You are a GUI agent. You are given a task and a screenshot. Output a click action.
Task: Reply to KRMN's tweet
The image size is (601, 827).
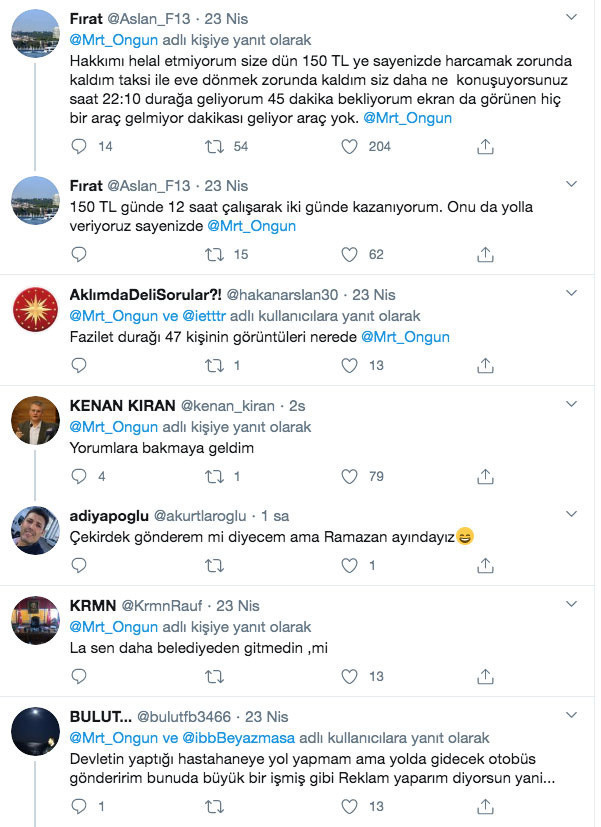coord(79,673)
